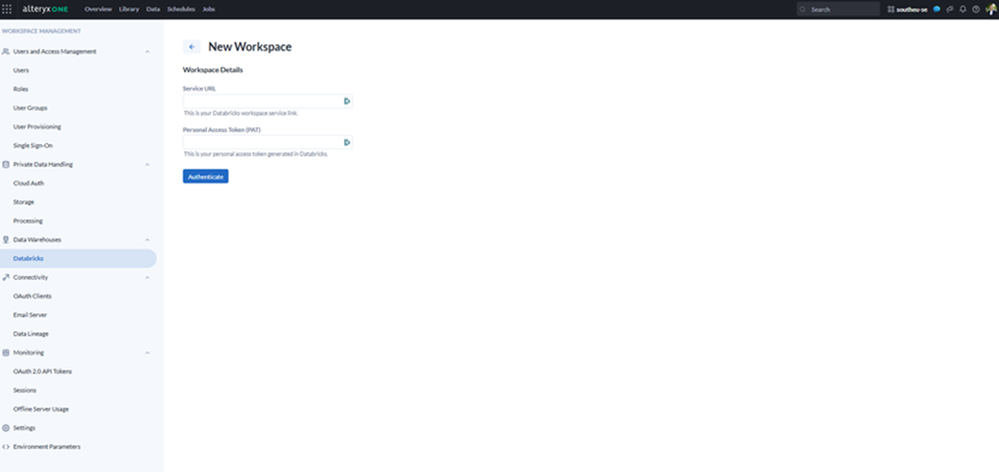The image size is (999, 472).
Task: Collapse Users and Access Management section
Action: point(147,52)
